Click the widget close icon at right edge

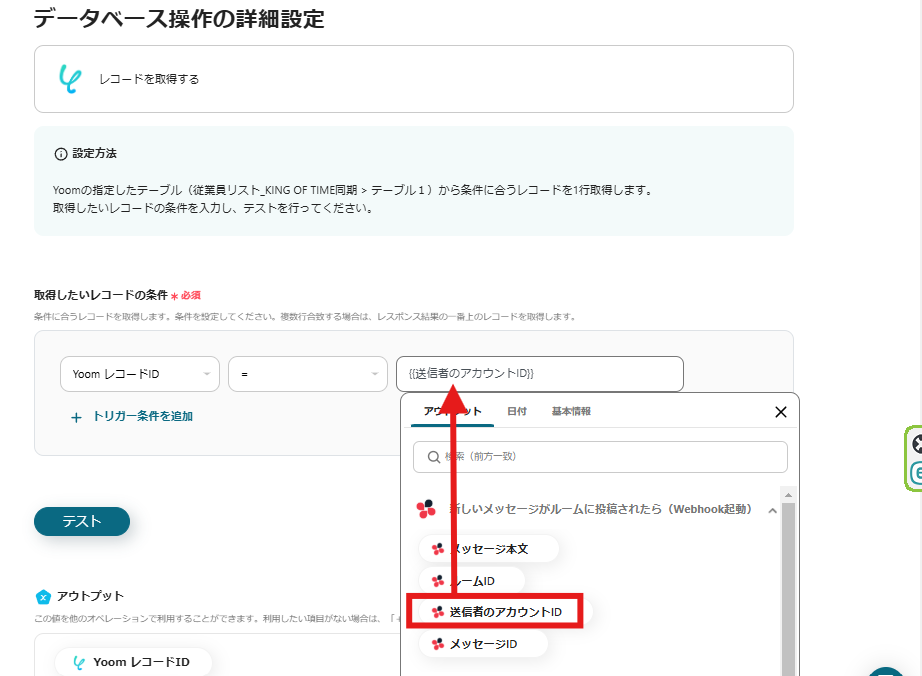coord(917,444)
